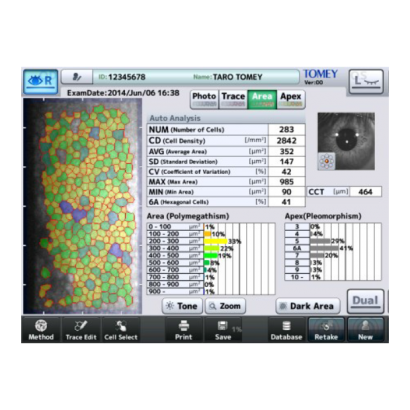The width and height of the screenshot is (410, 410).
Task: Open the Apex tab
Action: coord(291,99)
